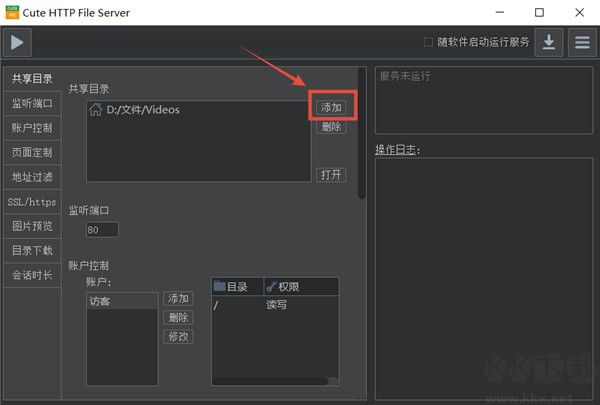Click 删除 next to the 访客 account list

[x=178, y=318]
